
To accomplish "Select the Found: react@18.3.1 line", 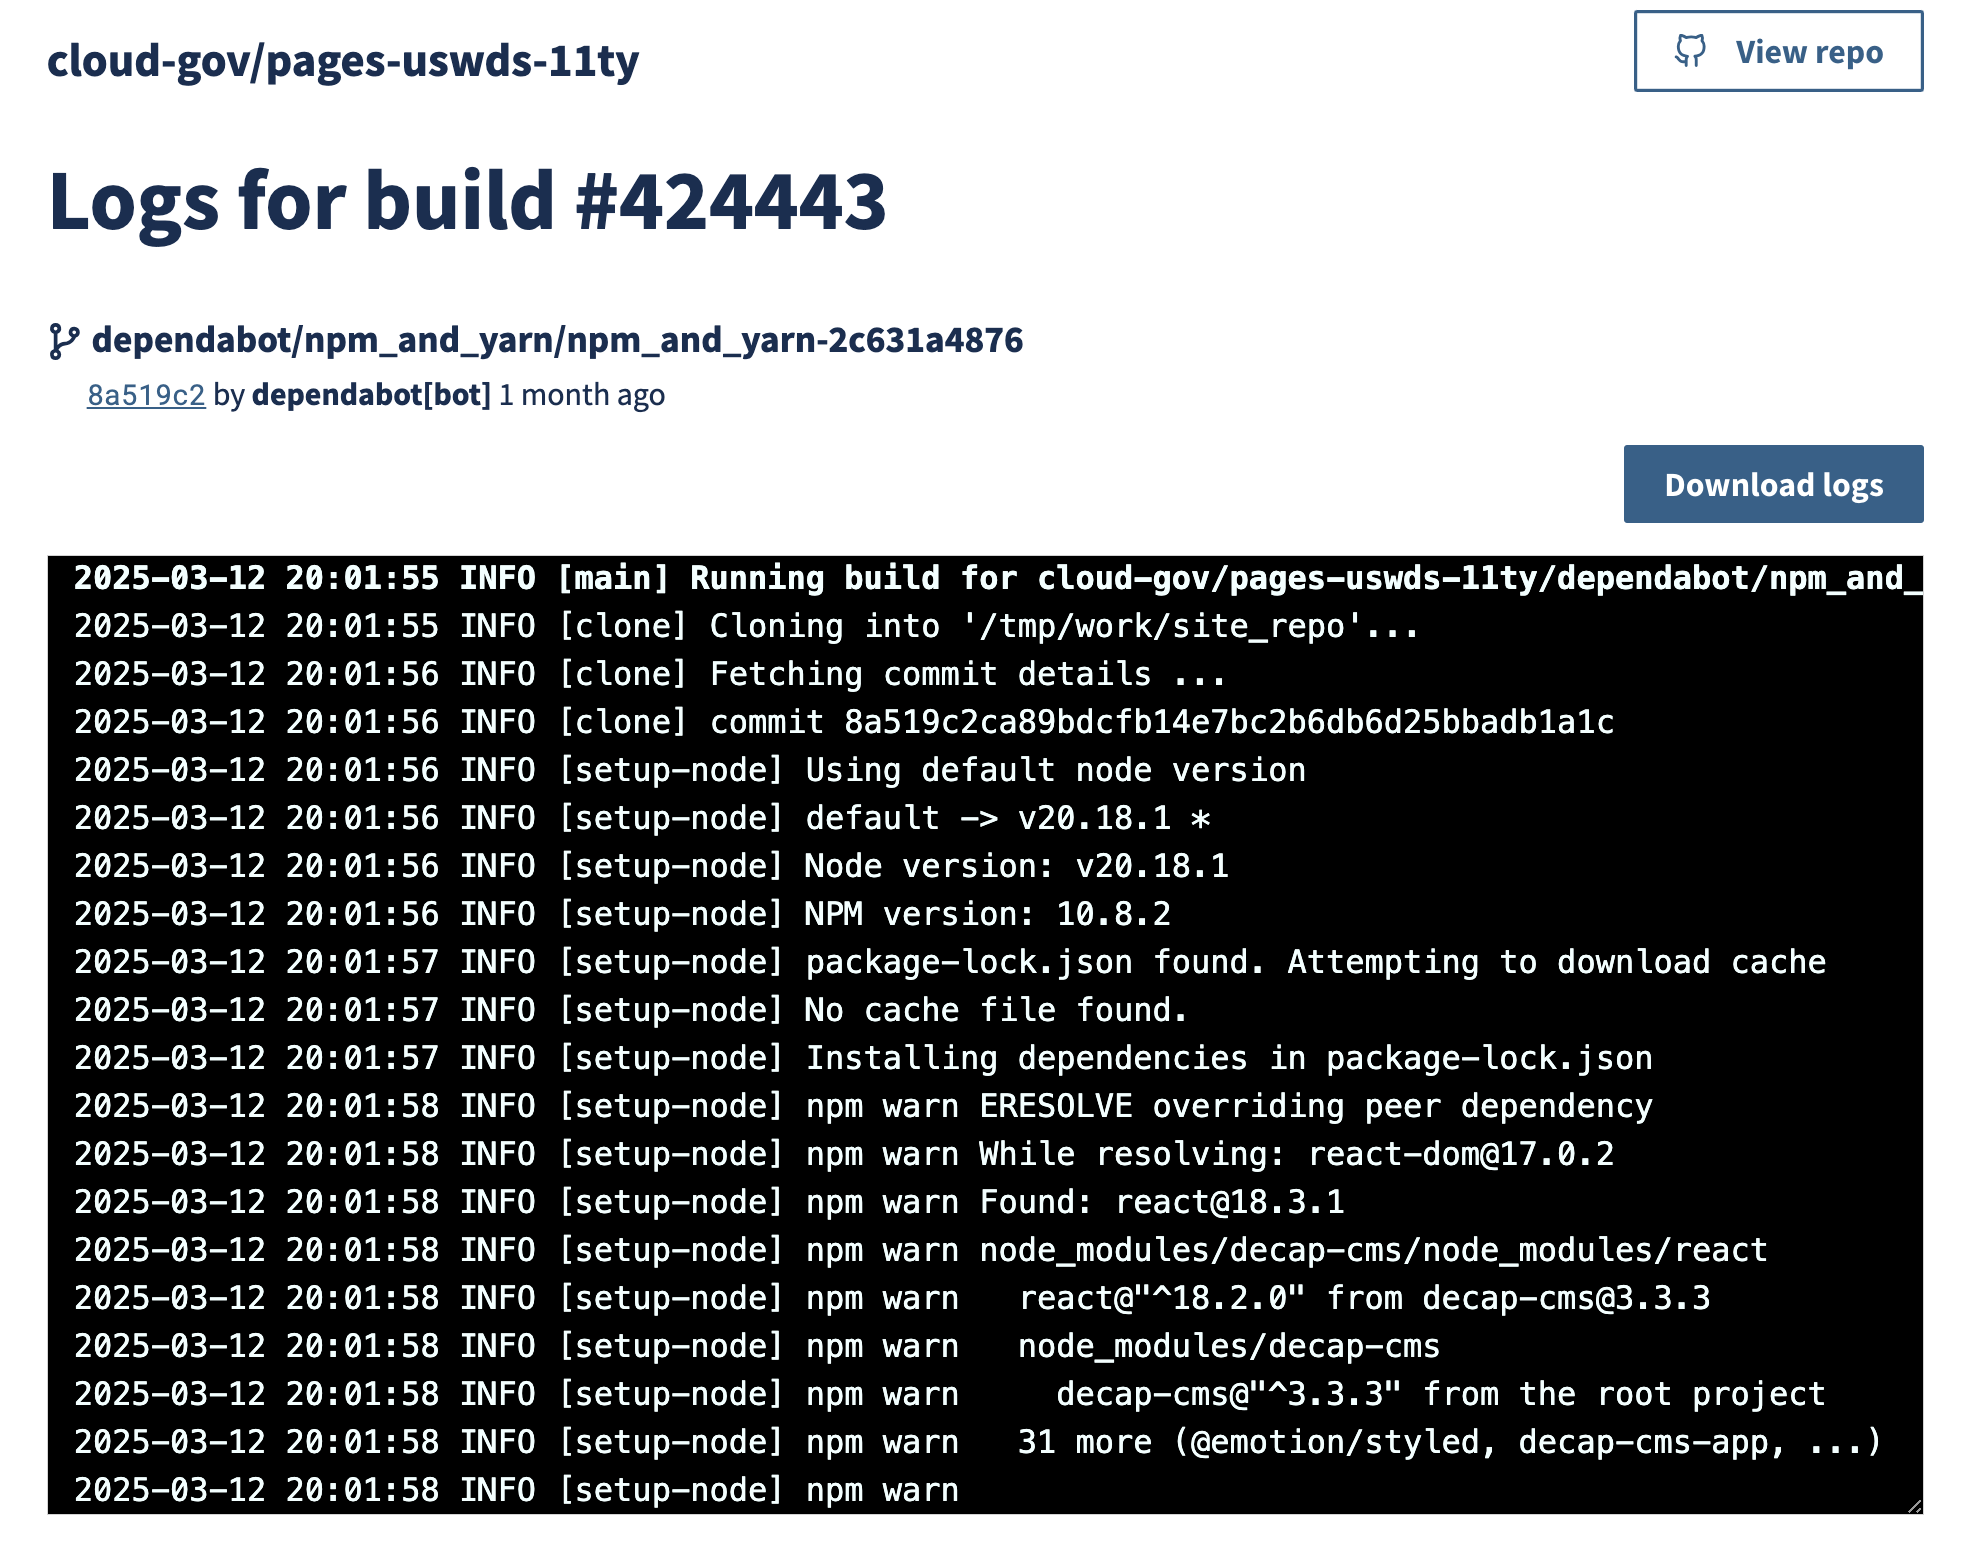I will pyautogui.click(x=709, y=1202).
